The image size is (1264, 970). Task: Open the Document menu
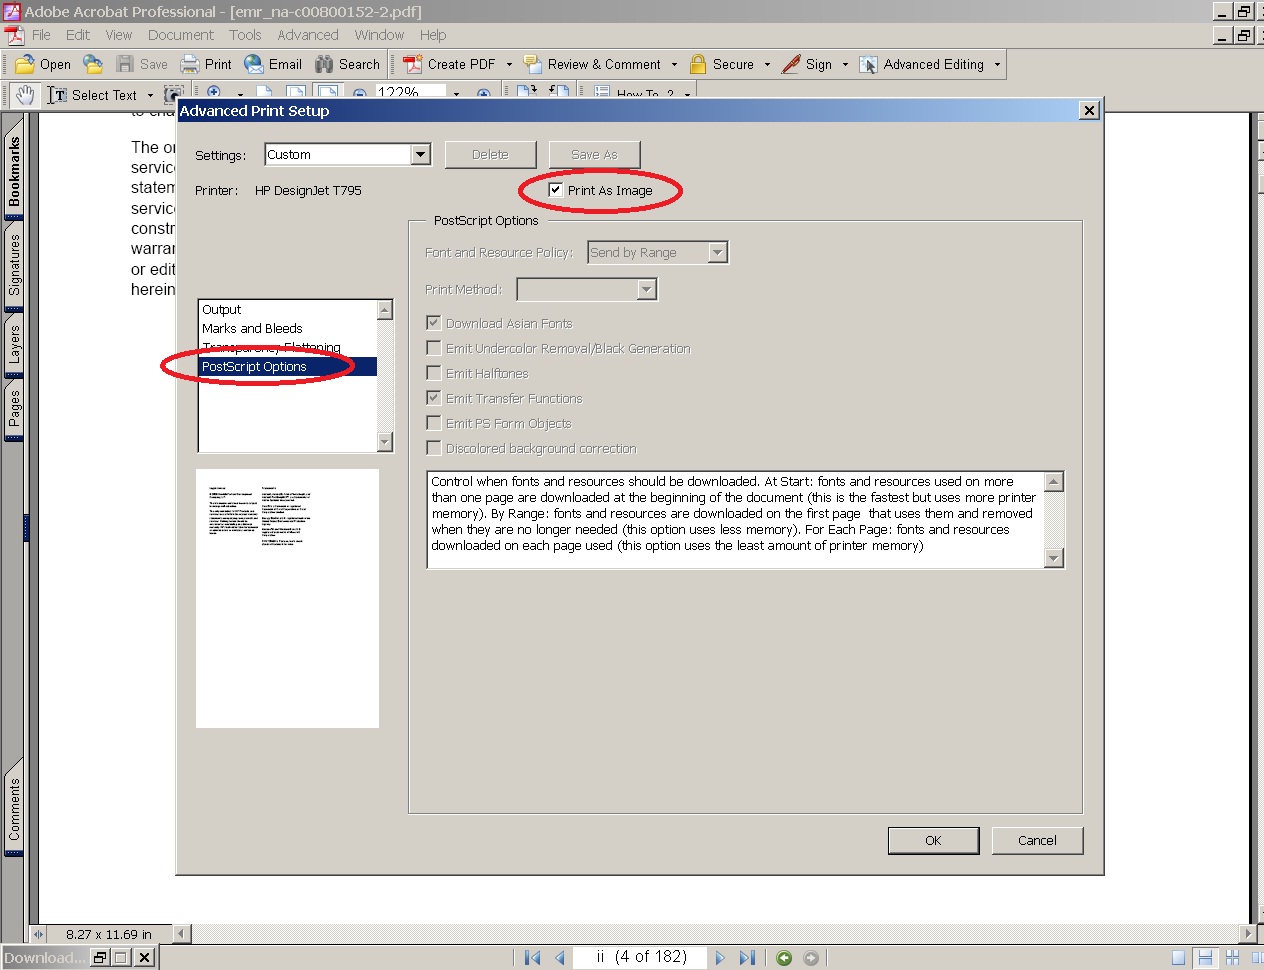(x=180, y=35)
